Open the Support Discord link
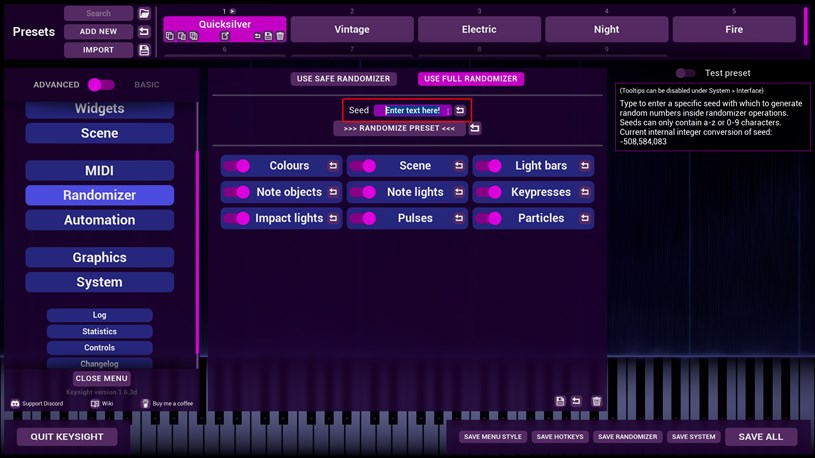This screenshot has width=815, height=458. coord(37,403)
